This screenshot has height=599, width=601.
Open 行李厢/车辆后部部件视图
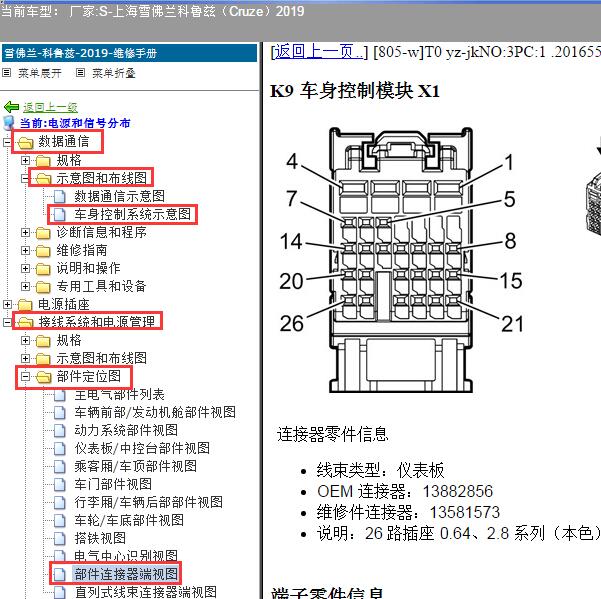pos(149,502)
